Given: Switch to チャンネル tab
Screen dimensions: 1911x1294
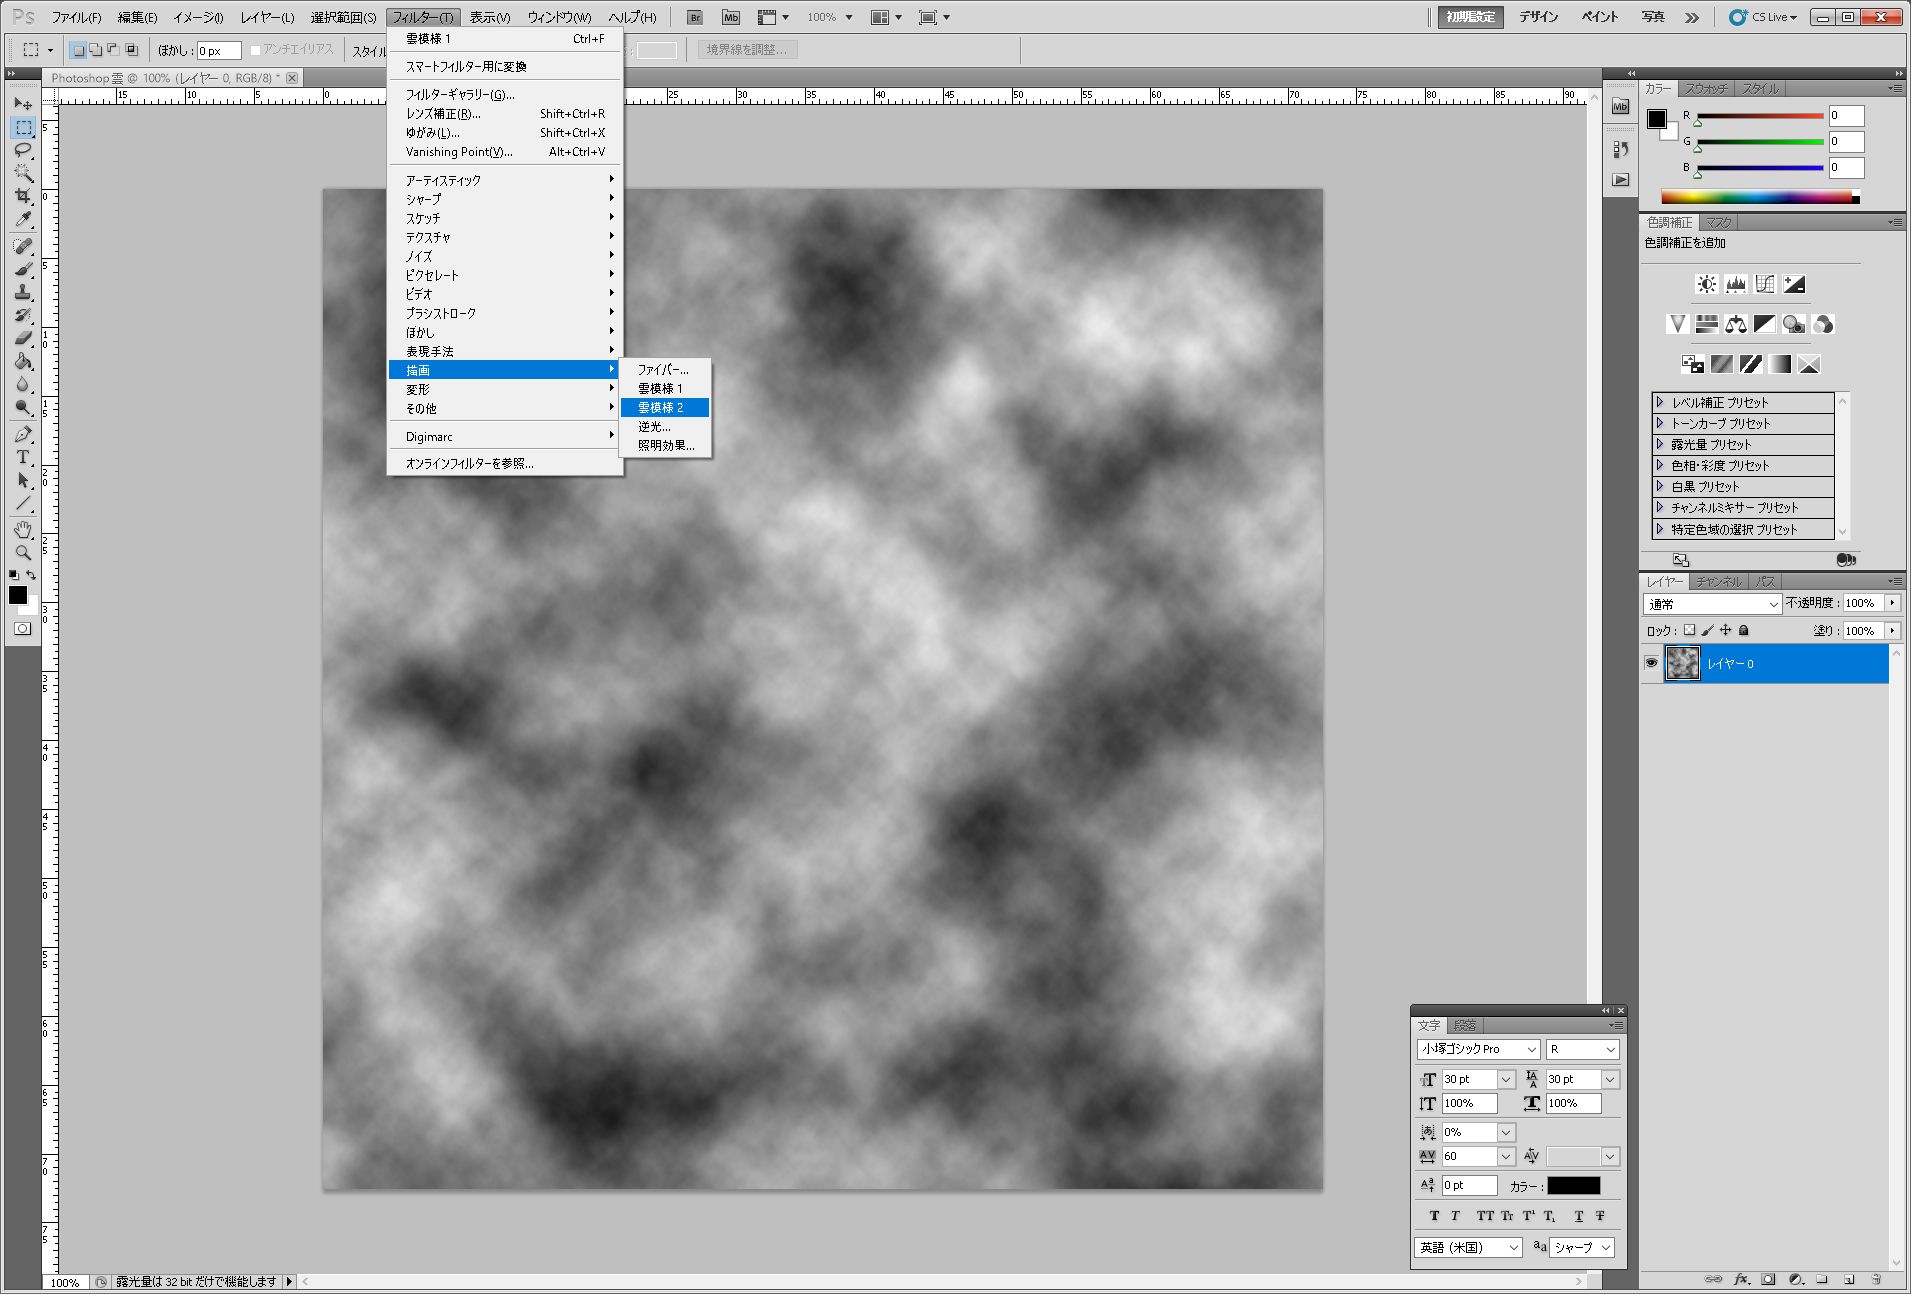Looking at the screenshot, I should point(1718,581).
